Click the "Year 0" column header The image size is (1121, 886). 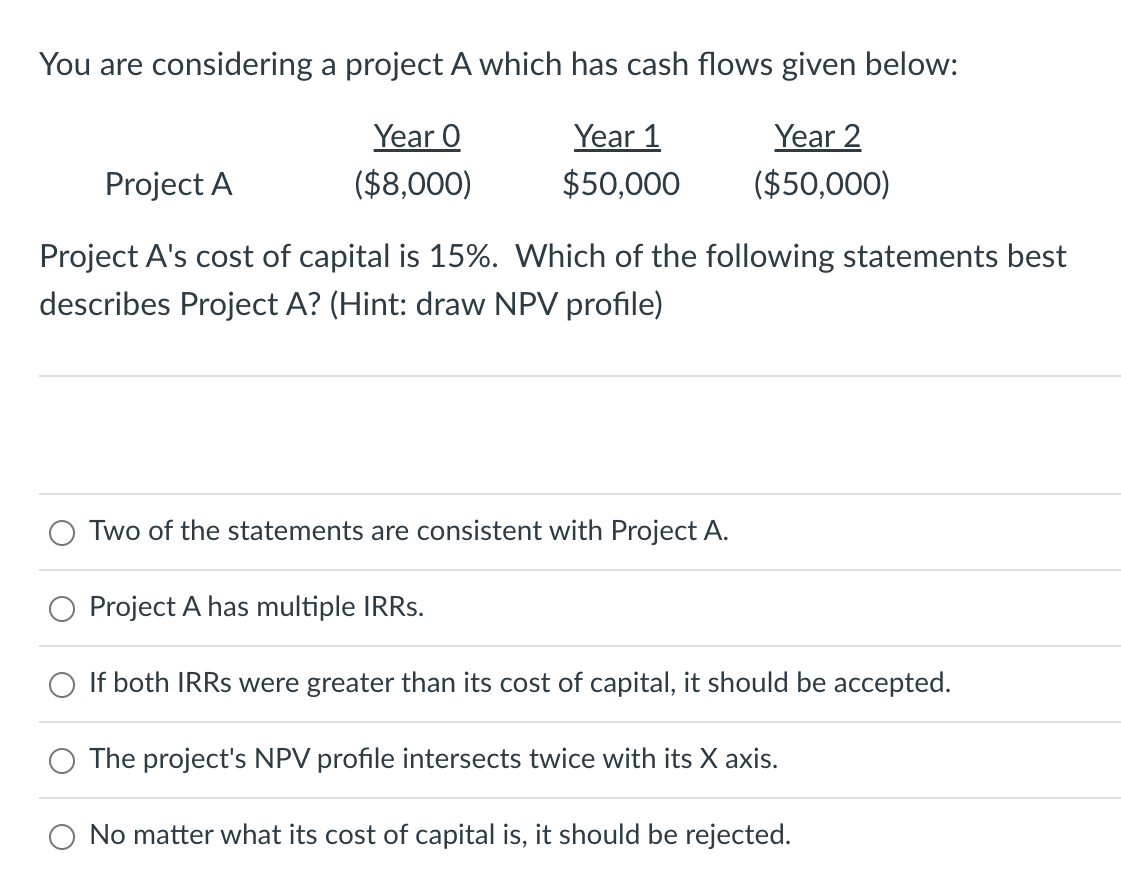[x=416, y=136]
